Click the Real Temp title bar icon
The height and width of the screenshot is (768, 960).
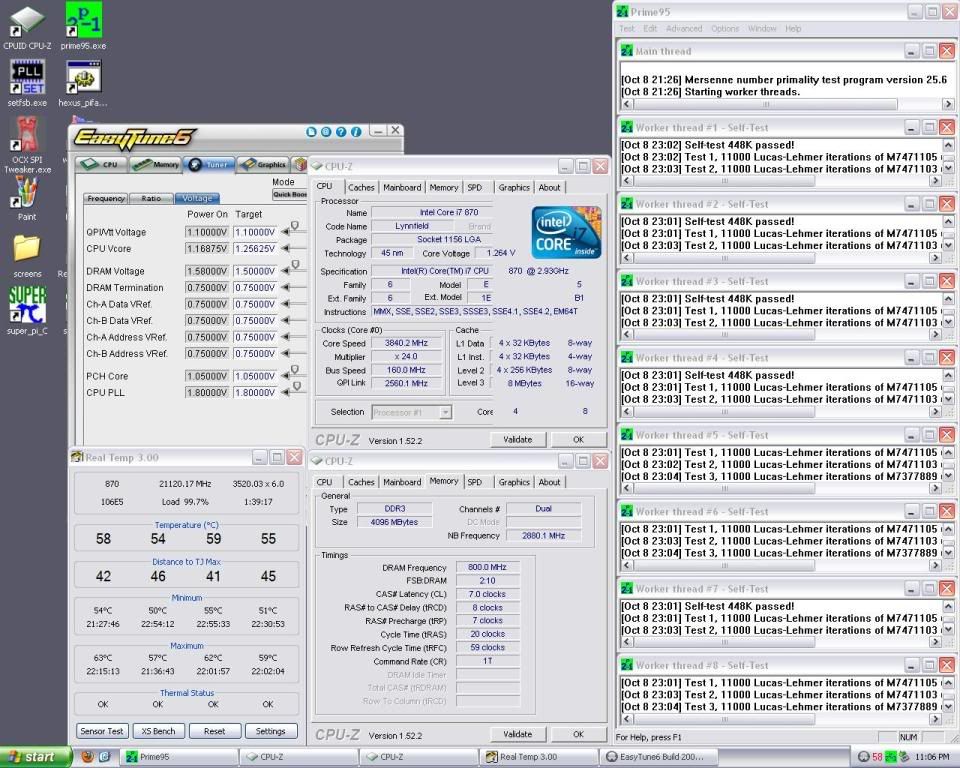[x=77, y=457]
